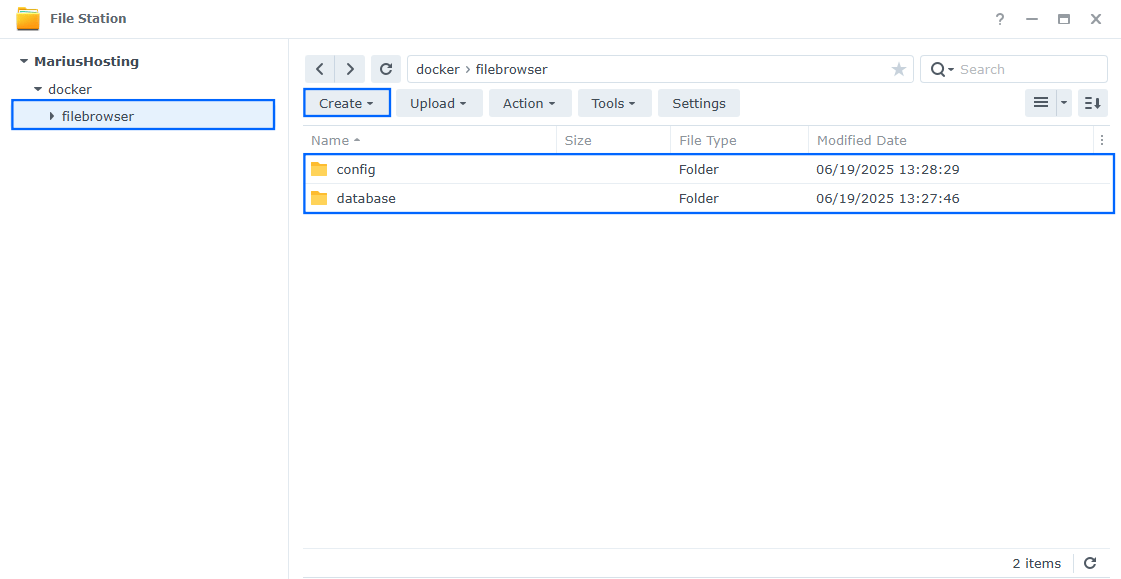
Task: Open the view mode dropdown arrow
Action: (1064, 103)
